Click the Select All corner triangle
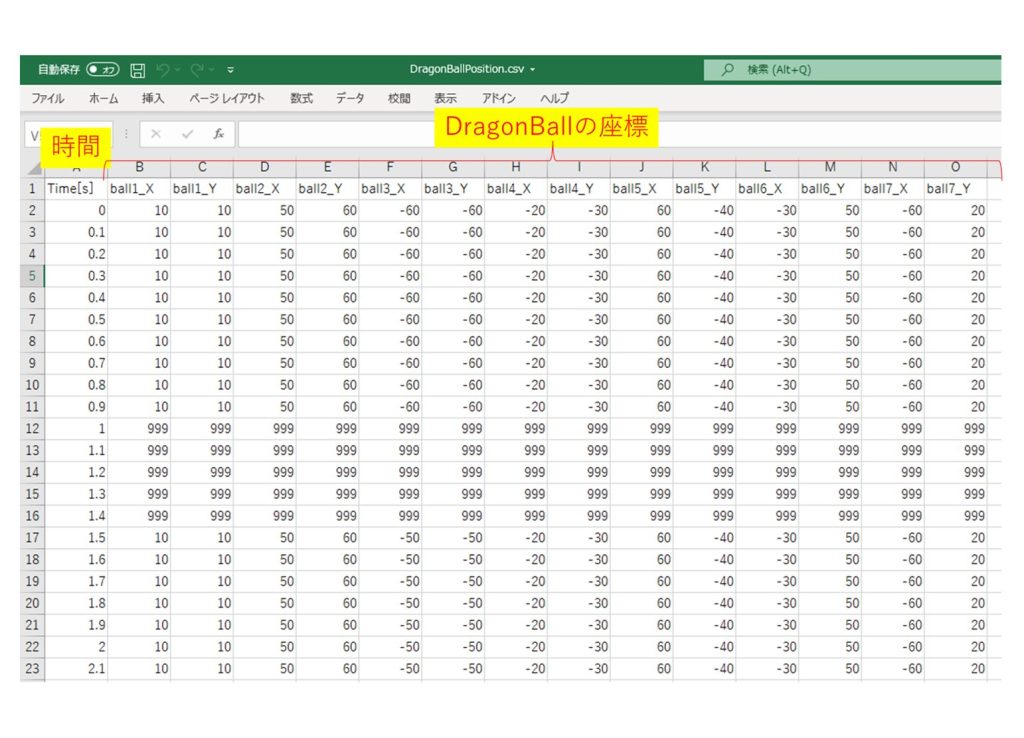The width and height of the screenshot is (1024, 738). (33, 169)
